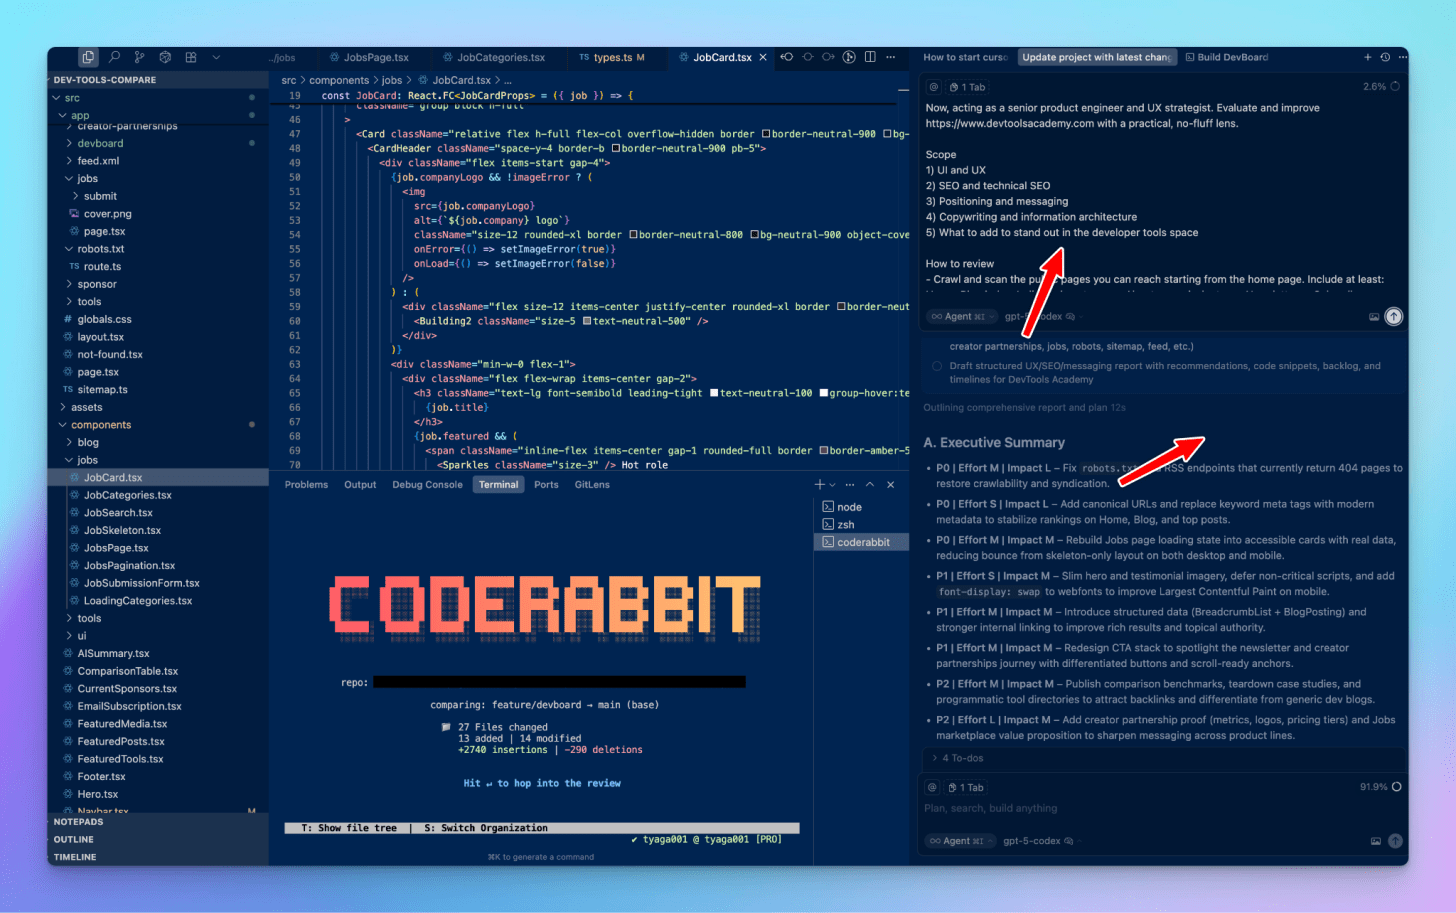Viewport: 1456px width, 913px height.
Task: Switch to the types.ts editor tab
Action: [x=617, y=57]
